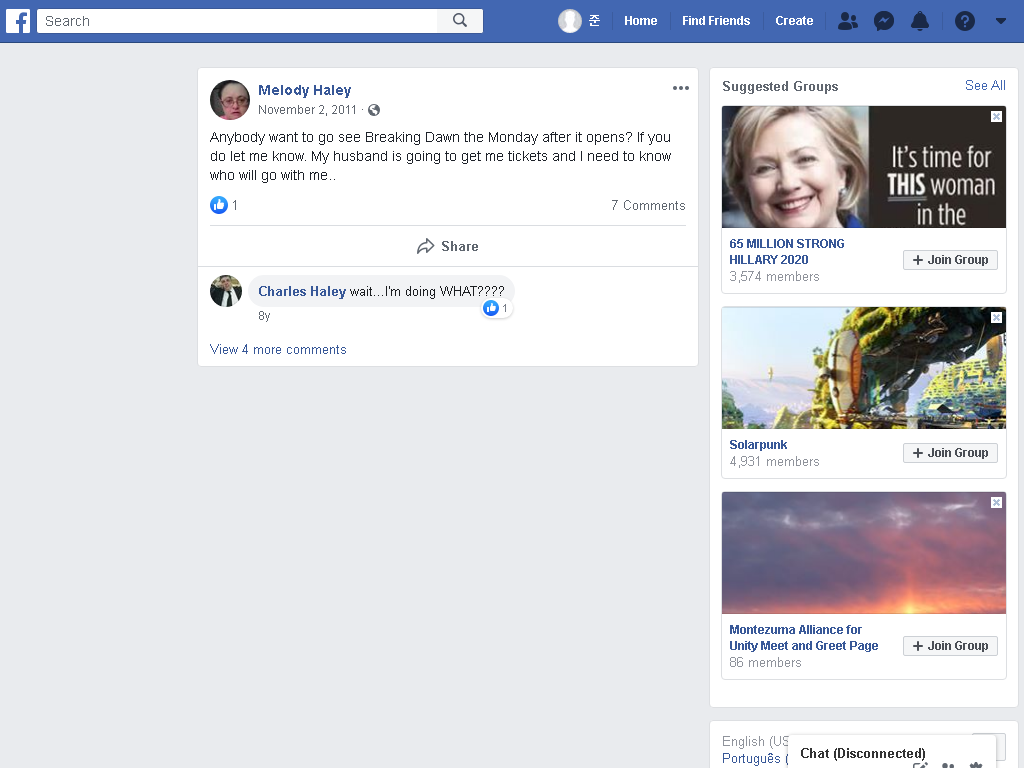Expand View 4 more comments

(278, 349)
